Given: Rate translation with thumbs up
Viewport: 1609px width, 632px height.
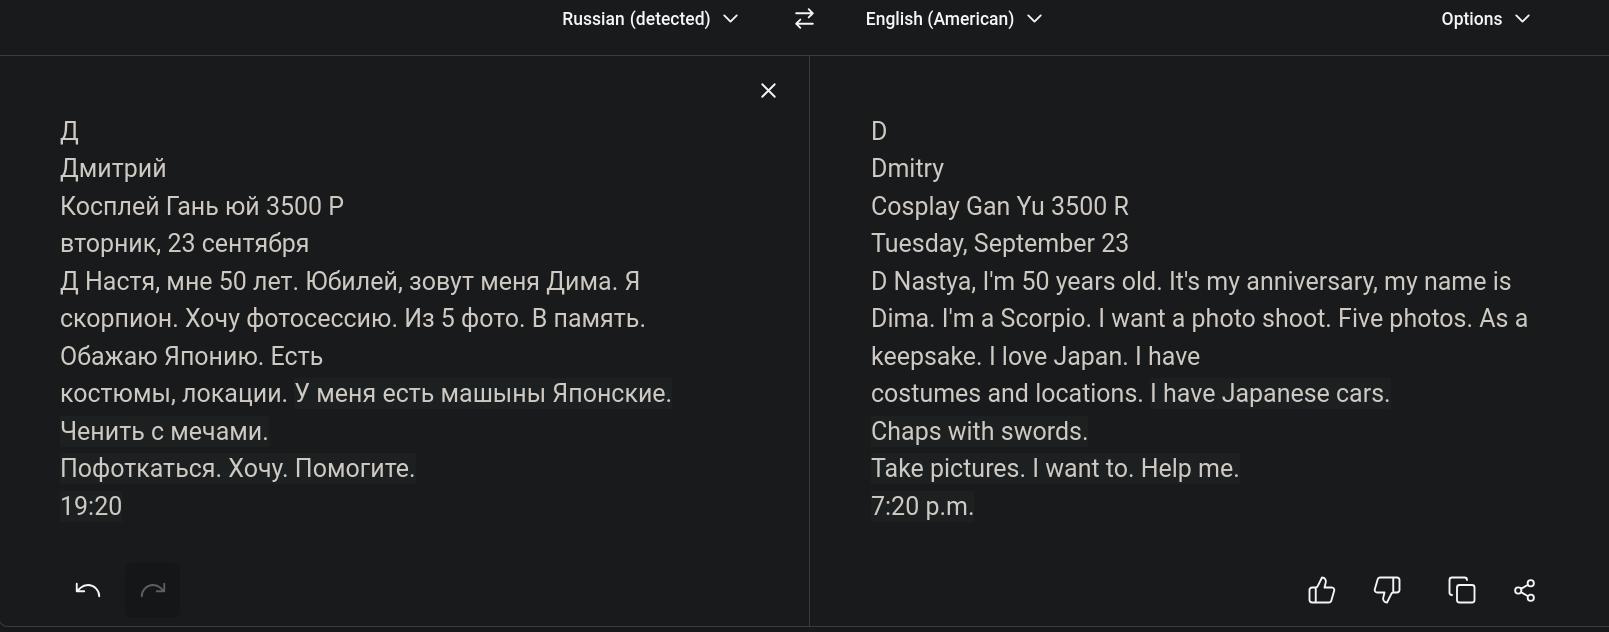Looking at the screenshot, I should coord(1321,590).
